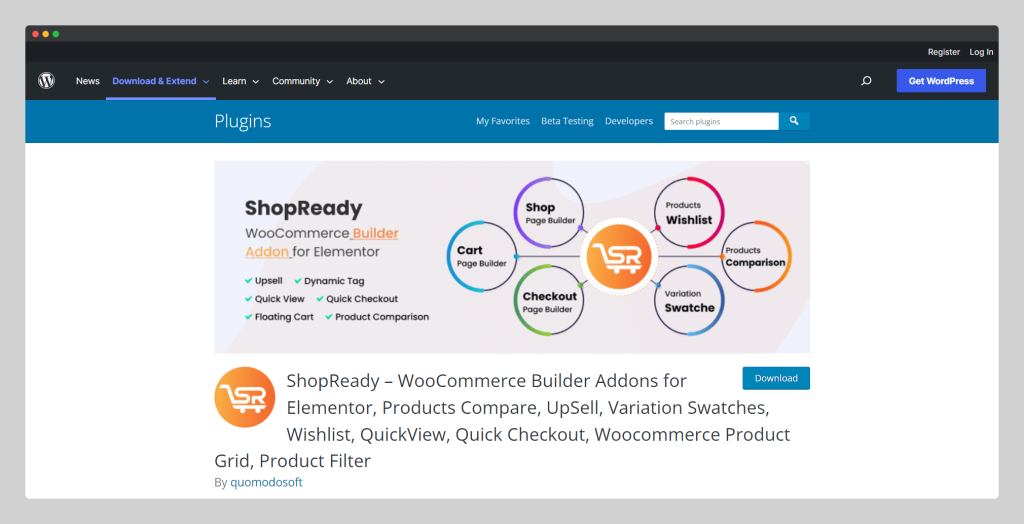
Task: Open the Beta Testing page
Action: [x=567, y=121]
